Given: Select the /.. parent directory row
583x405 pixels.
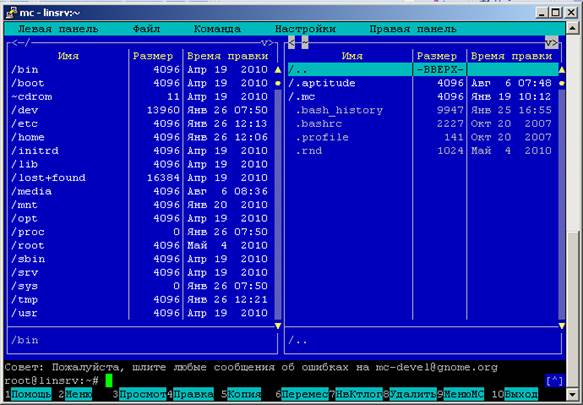Looking at the screenshot, I should [x=423, y=70].
